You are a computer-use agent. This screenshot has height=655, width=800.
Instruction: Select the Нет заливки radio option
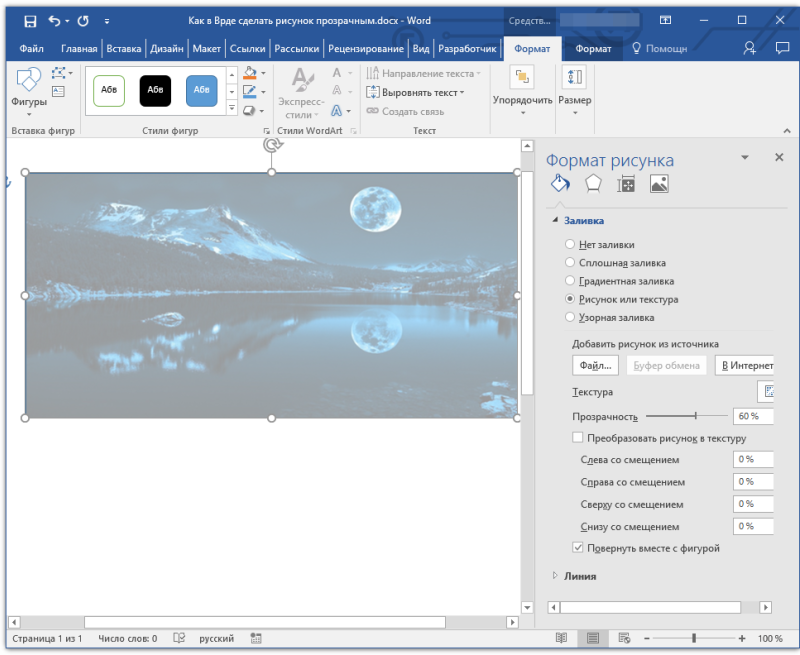(570, 244)
